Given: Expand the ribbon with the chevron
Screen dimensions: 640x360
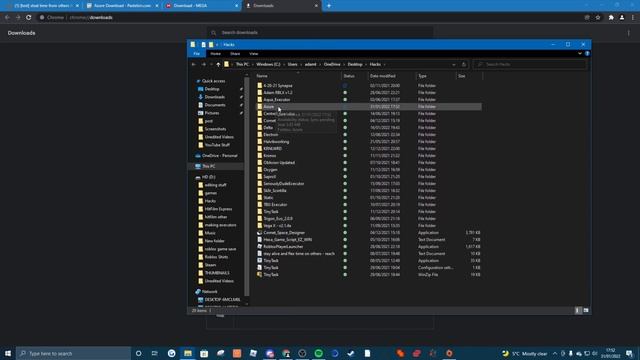Looking at the screenshot, I should pyautogui.click(x=580, y=53).
